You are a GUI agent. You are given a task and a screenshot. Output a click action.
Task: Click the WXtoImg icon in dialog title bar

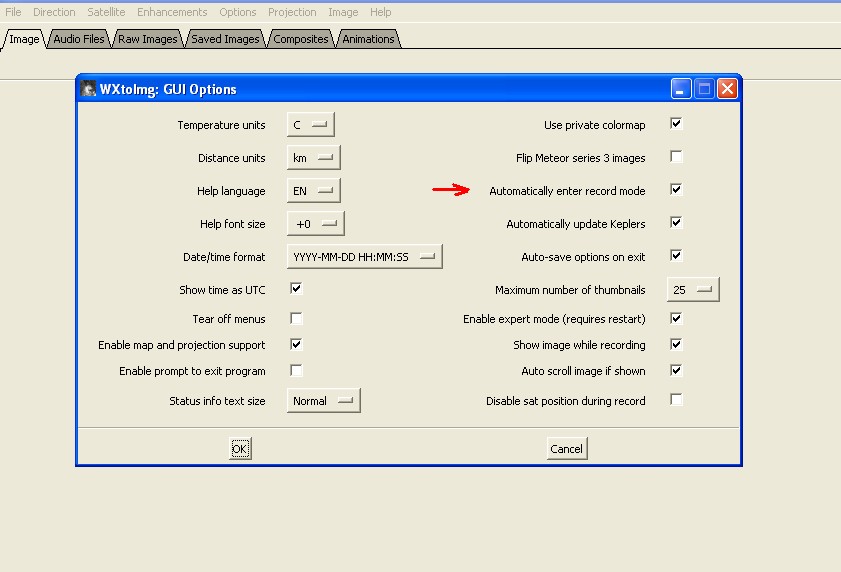(87, 89)
